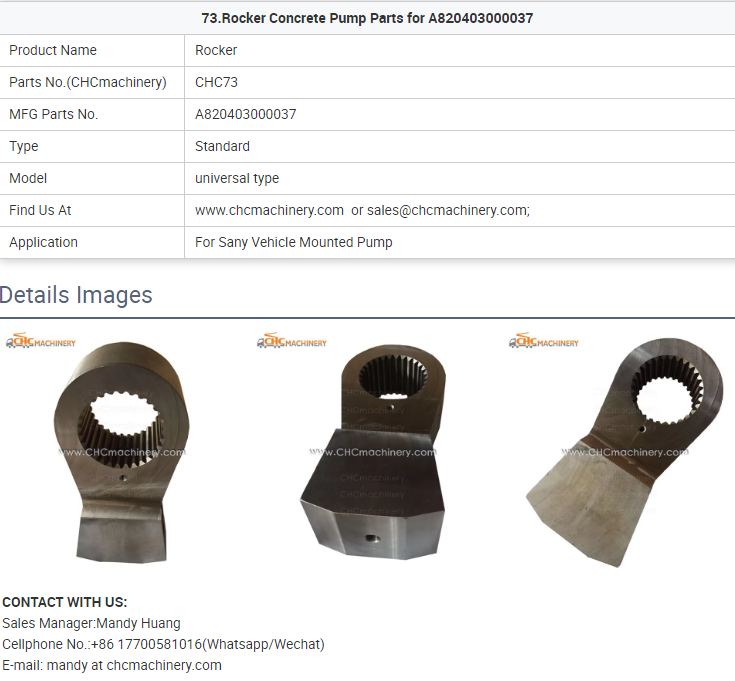This screenshot has height=681, width=735.
Task: Click CHC Machinery logo above middle image
Action: (292, 341)
